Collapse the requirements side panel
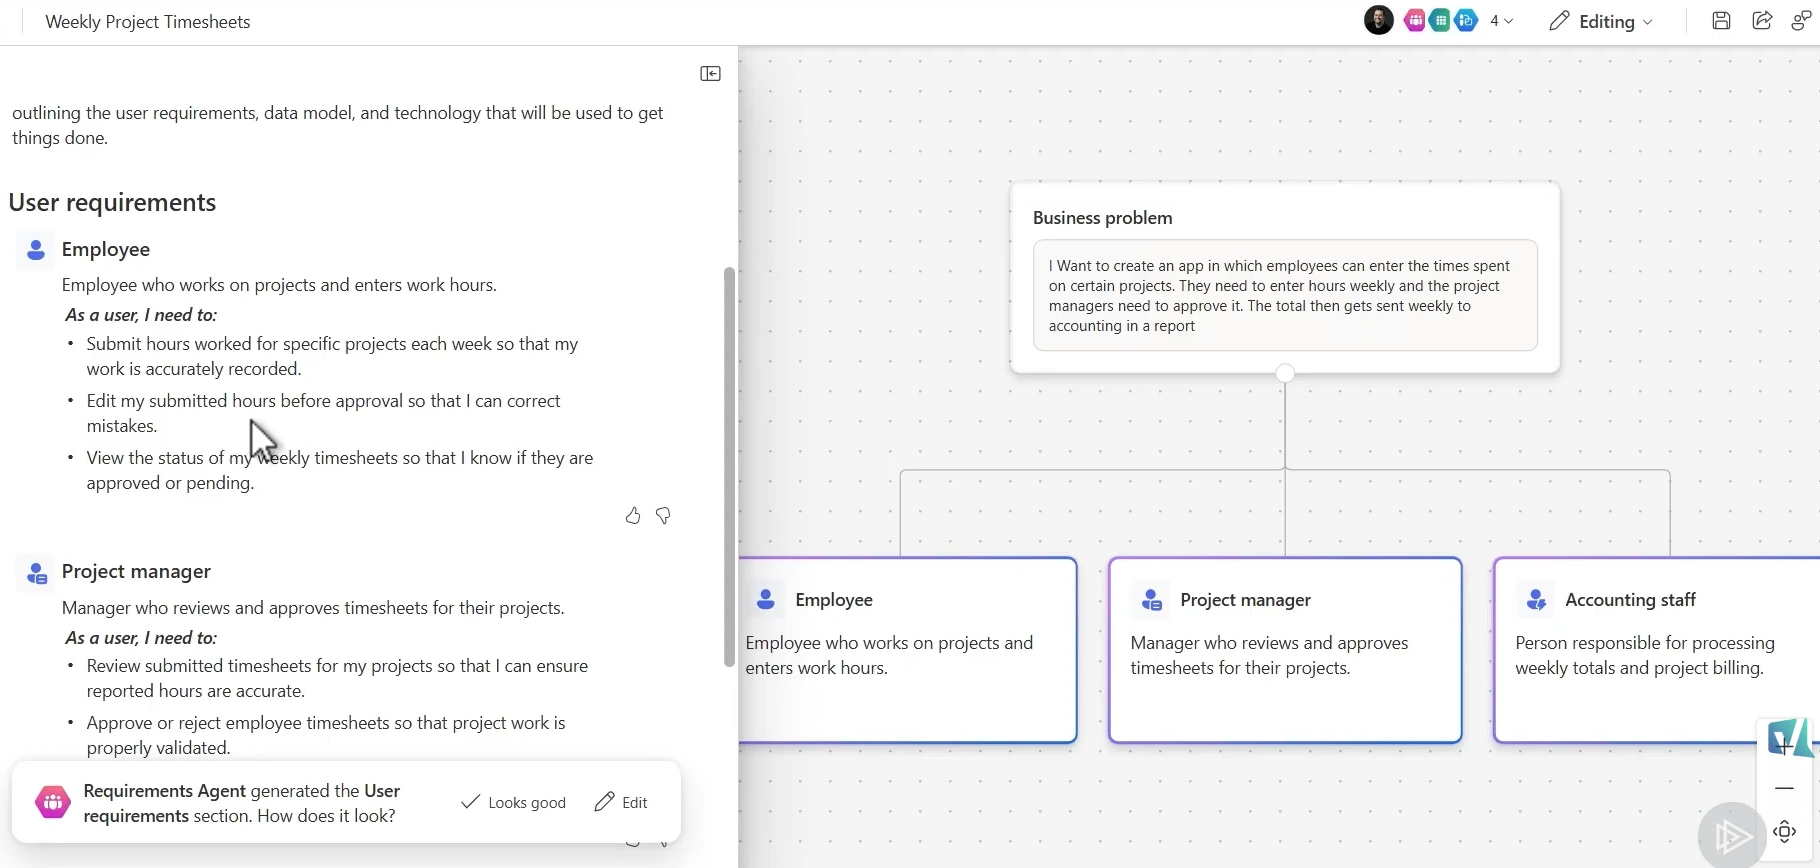1820x868 pixels. coord(711,73)
